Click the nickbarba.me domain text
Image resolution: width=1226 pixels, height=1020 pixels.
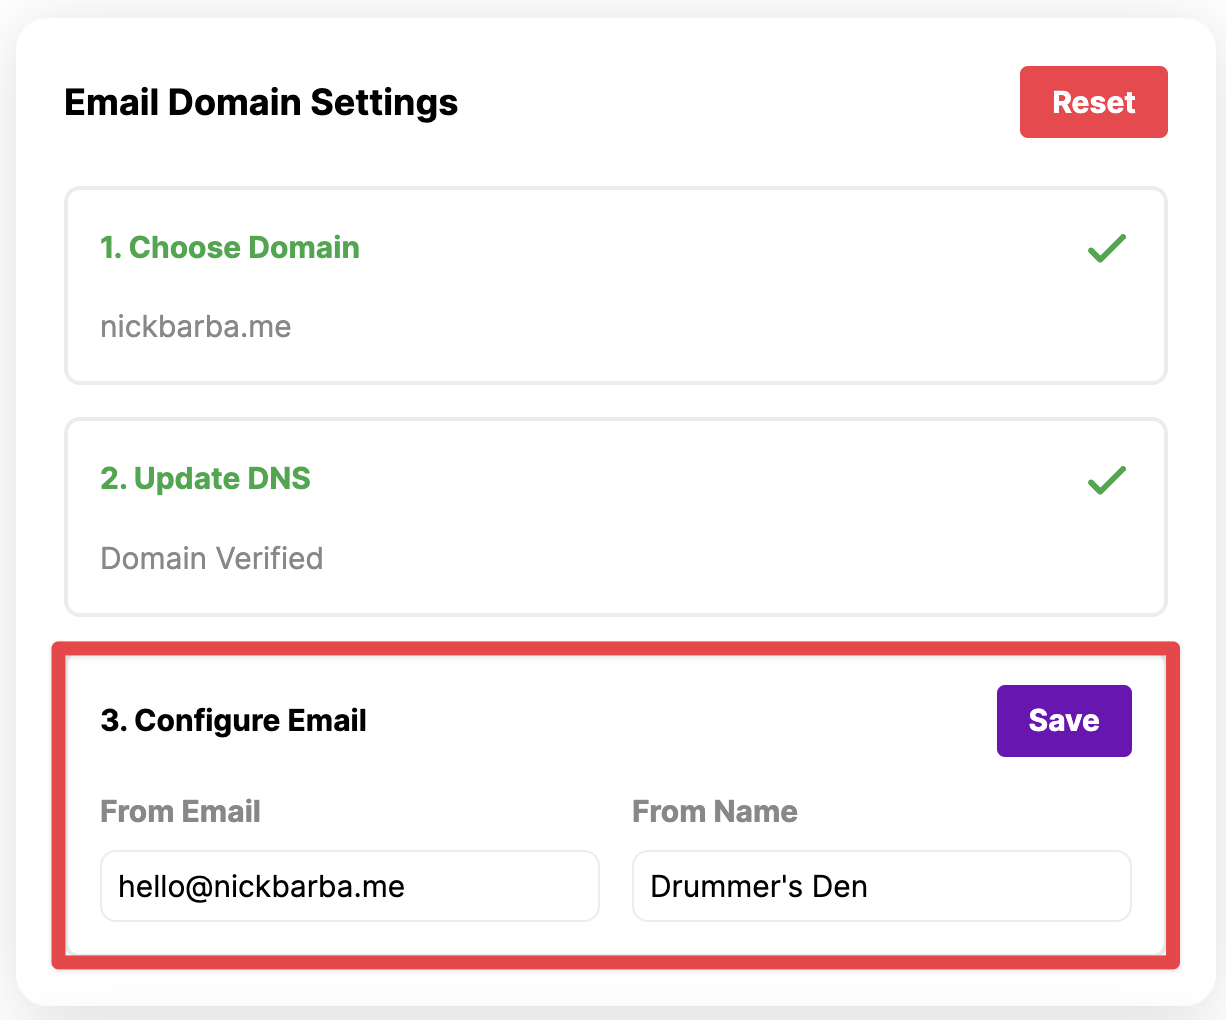tap(196, 327)
